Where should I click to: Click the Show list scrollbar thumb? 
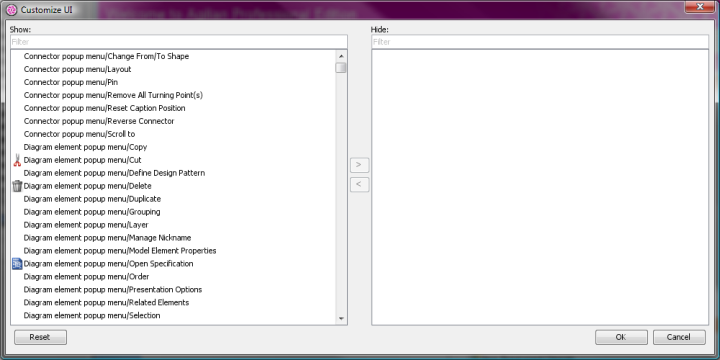pyautogui.click(x=341, y=68)
